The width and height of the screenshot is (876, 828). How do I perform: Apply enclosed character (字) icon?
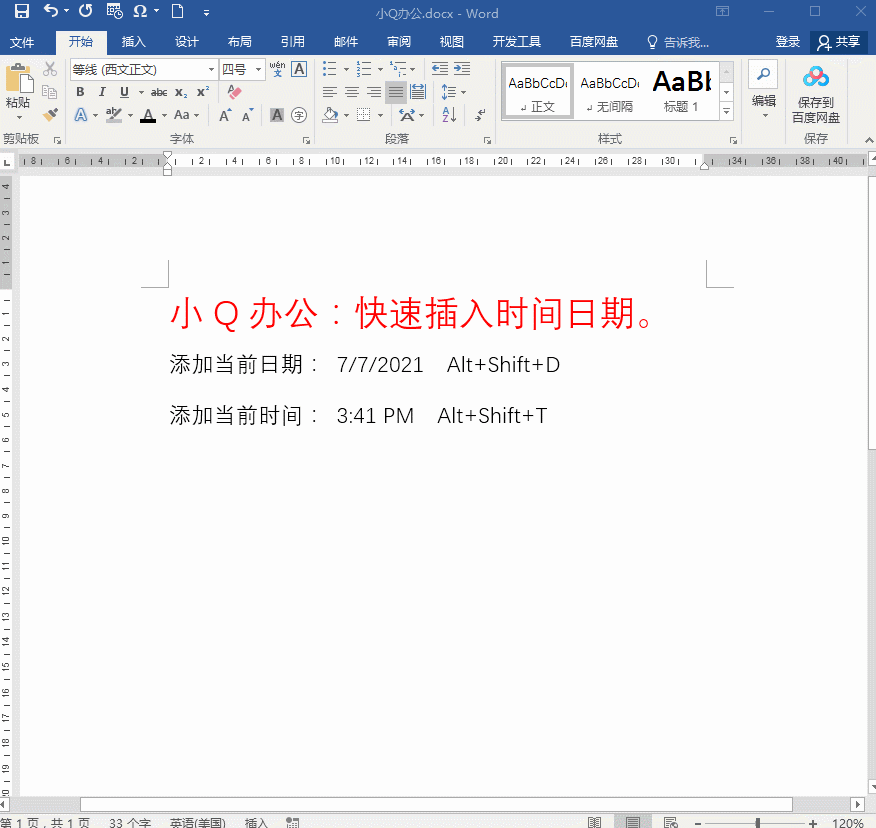coord(299,115)
